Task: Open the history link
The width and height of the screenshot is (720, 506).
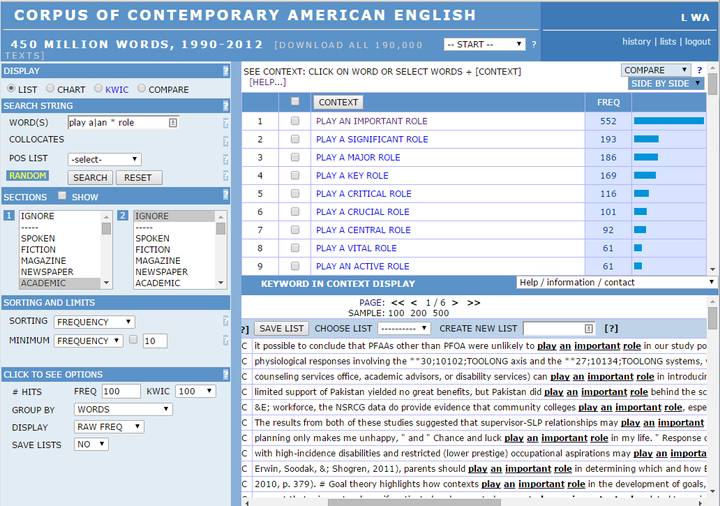Action: click(636, 41)
